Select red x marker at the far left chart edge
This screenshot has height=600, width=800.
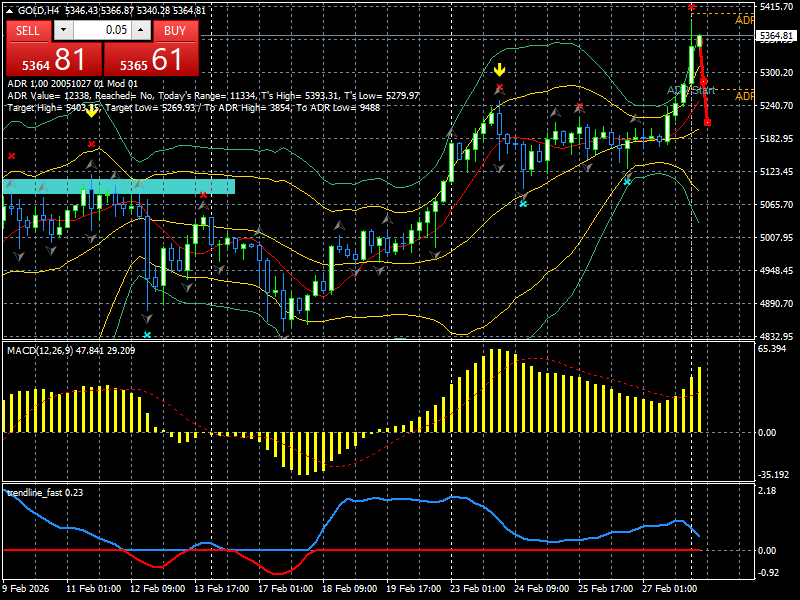click(x=11, y=156)
